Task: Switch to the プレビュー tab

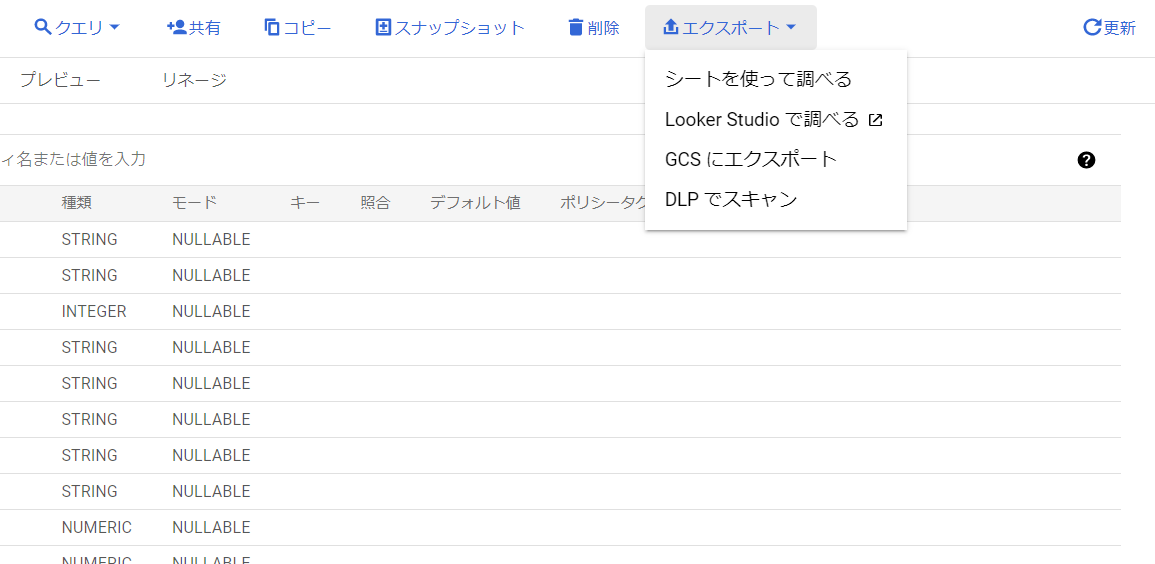Action: tap(60, 80)
